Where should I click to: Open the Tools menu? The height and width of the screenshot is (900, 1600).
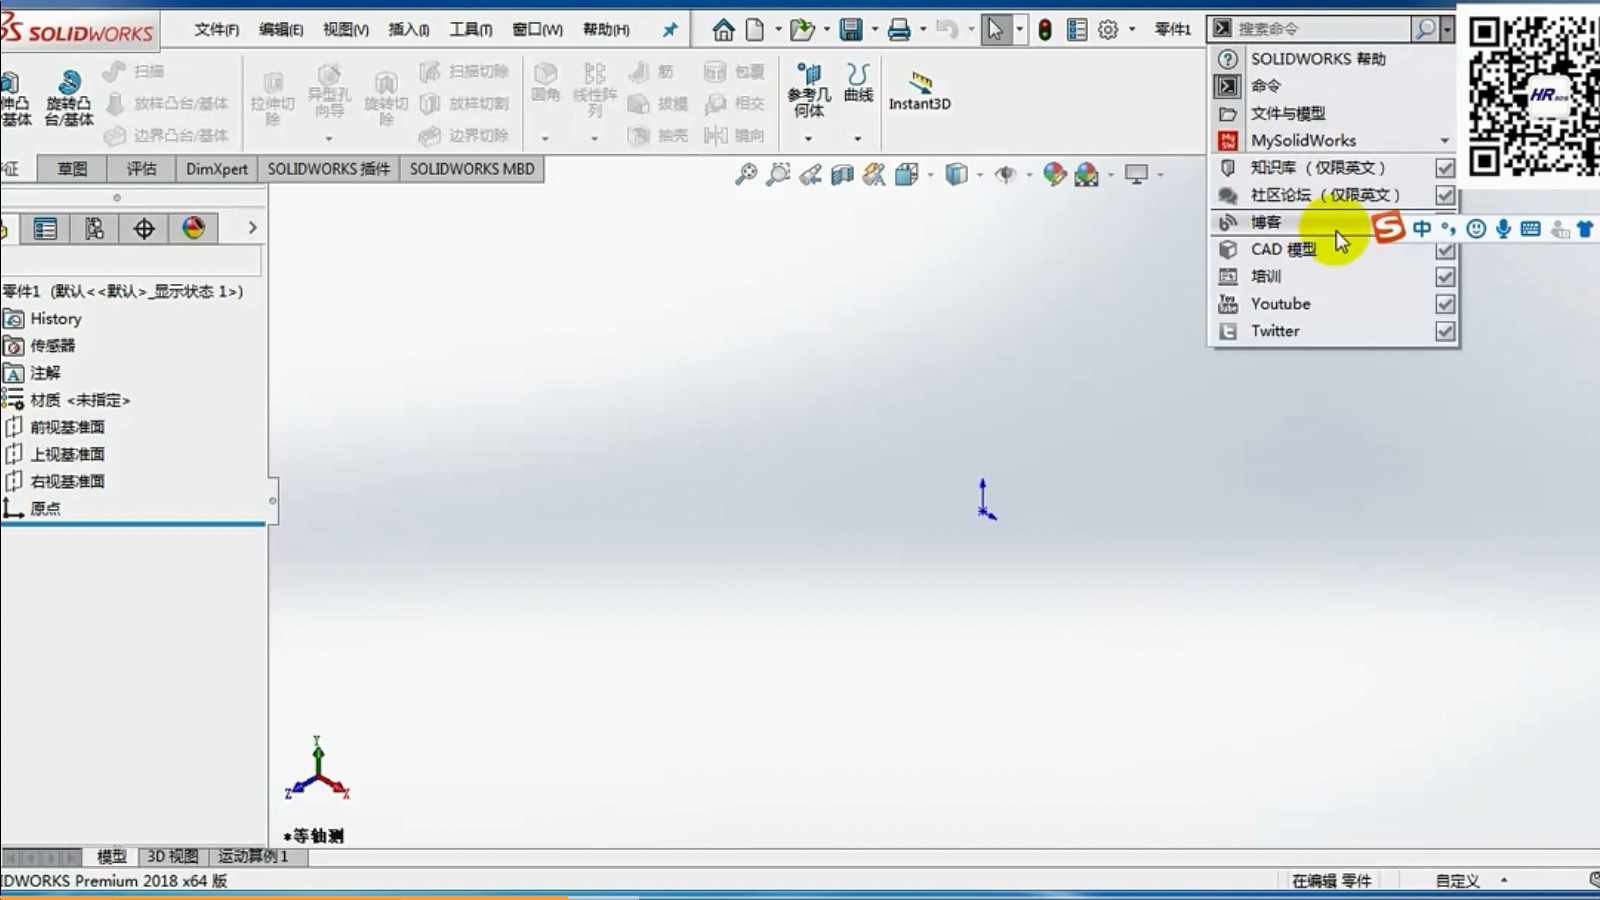[470, 30]
